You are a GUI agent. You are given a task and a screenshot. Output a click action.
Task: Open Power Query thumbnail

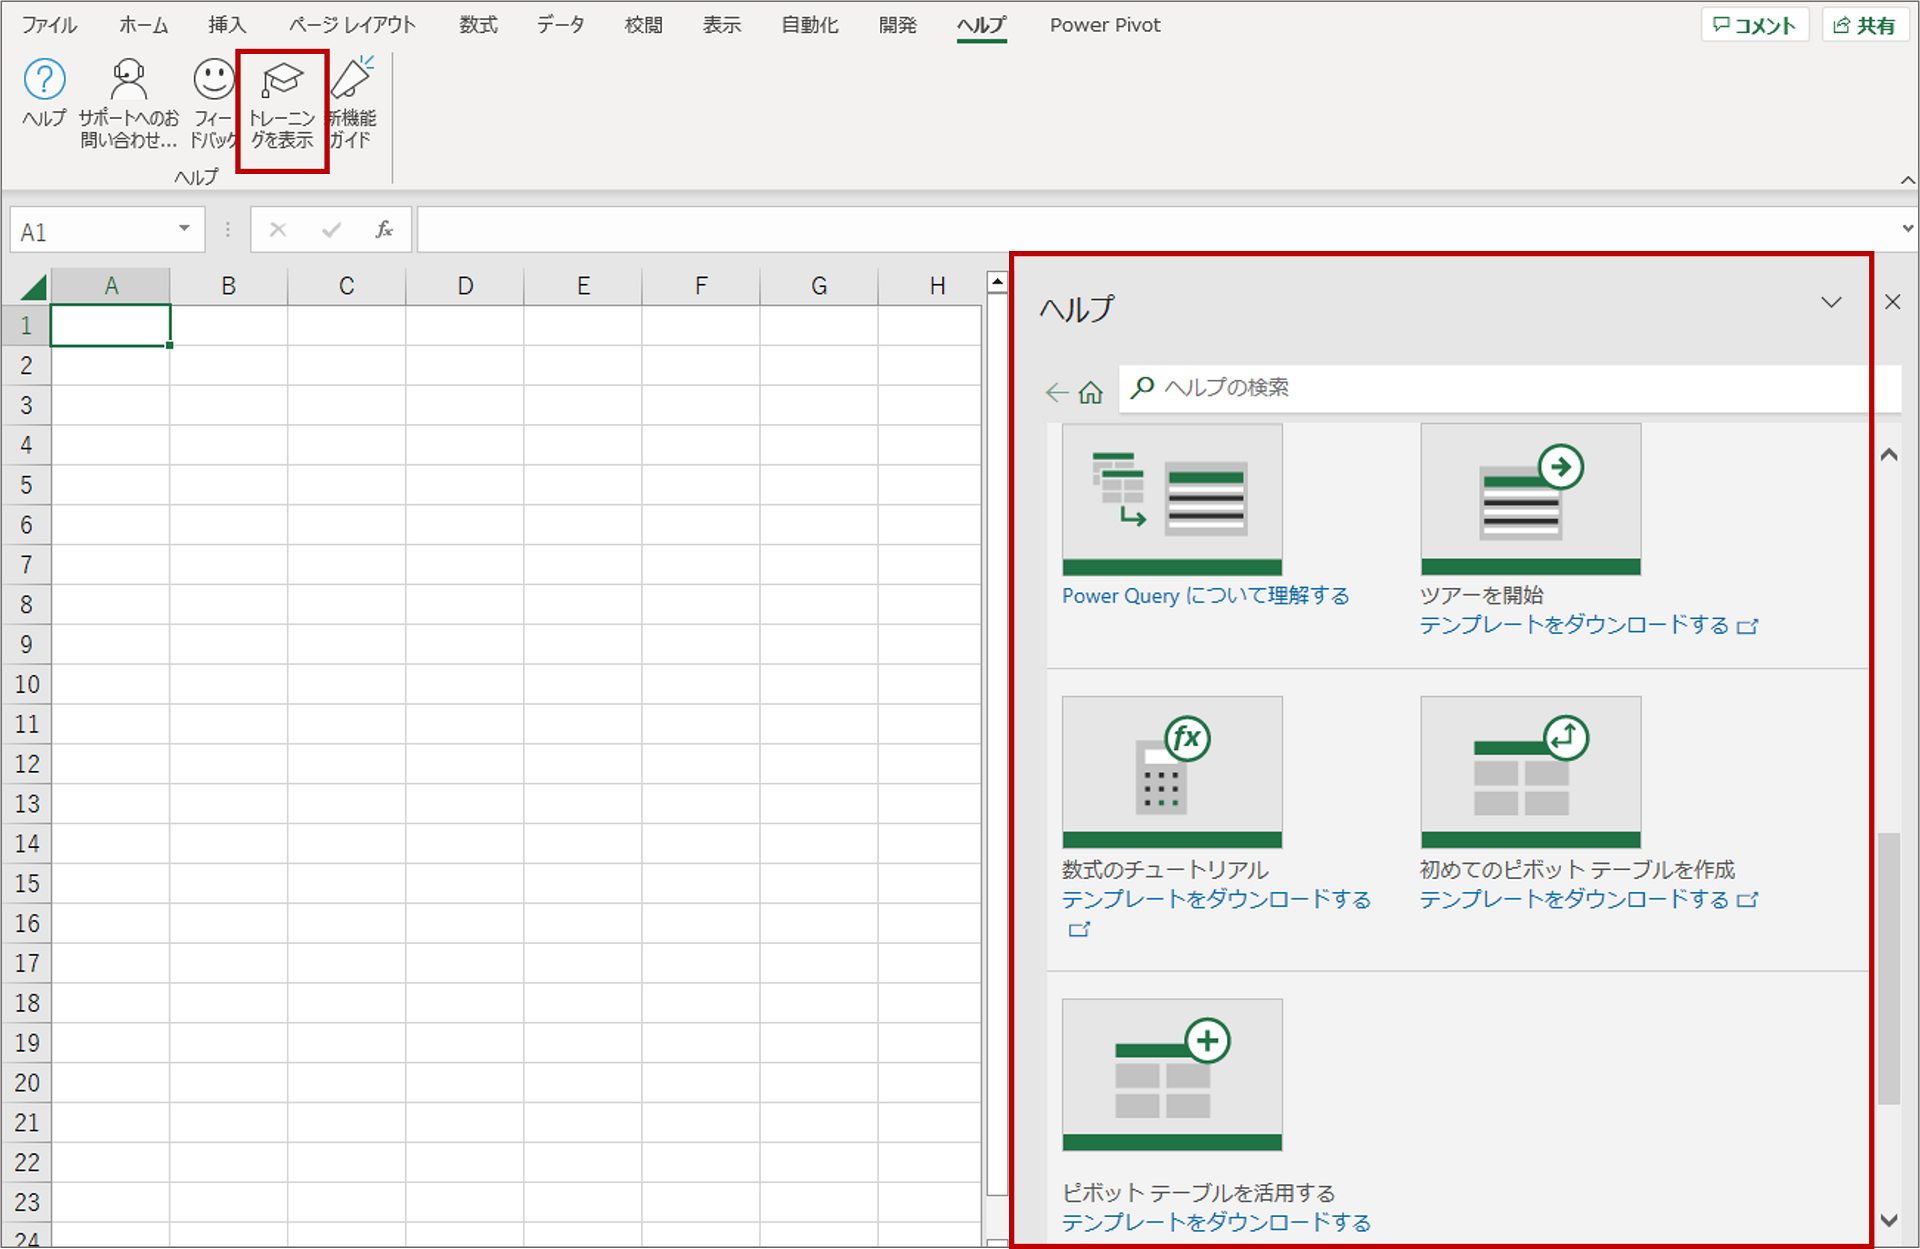[x=1172, y=499]
